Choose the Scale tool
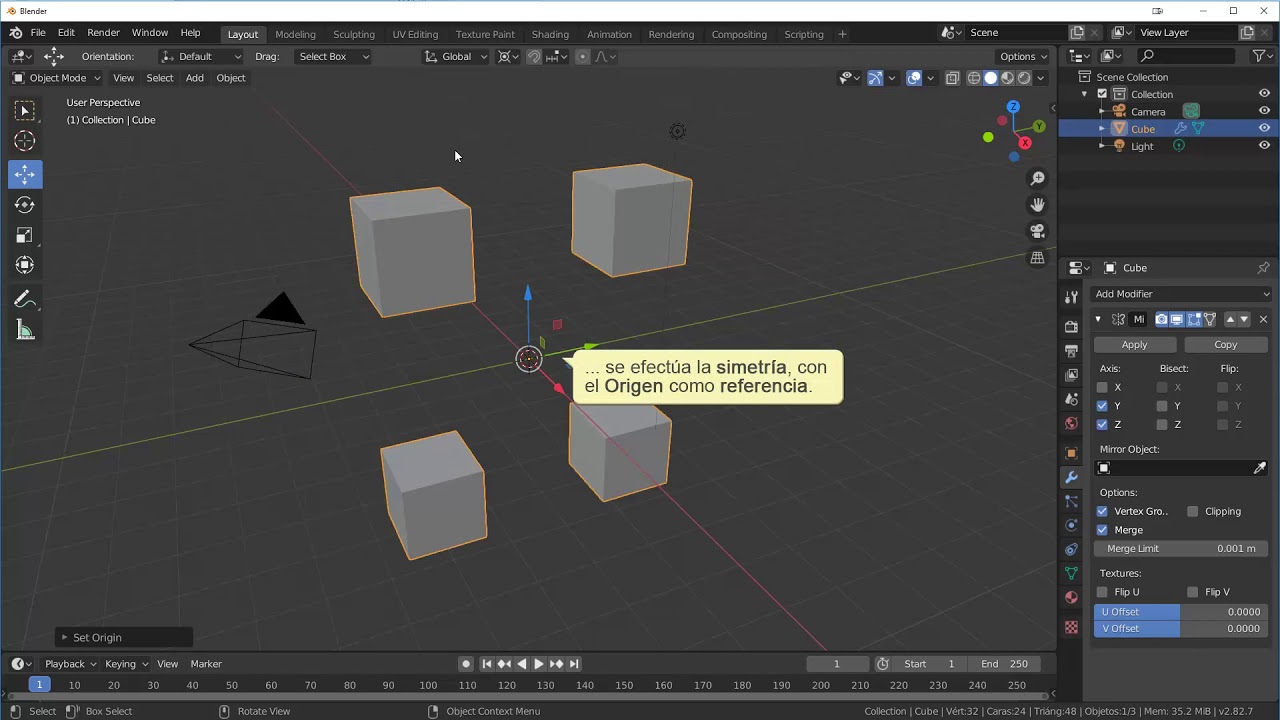This screenshot has height=720, width=1280. click(25, 235)
